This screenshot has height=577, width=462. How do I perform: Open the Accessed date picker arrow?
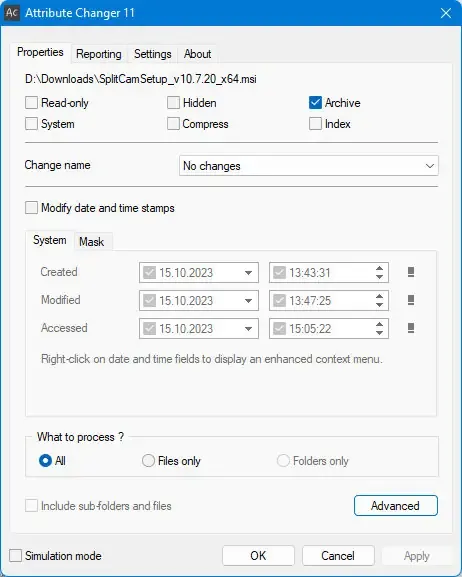pyautogui.click(x=248, y=329)
